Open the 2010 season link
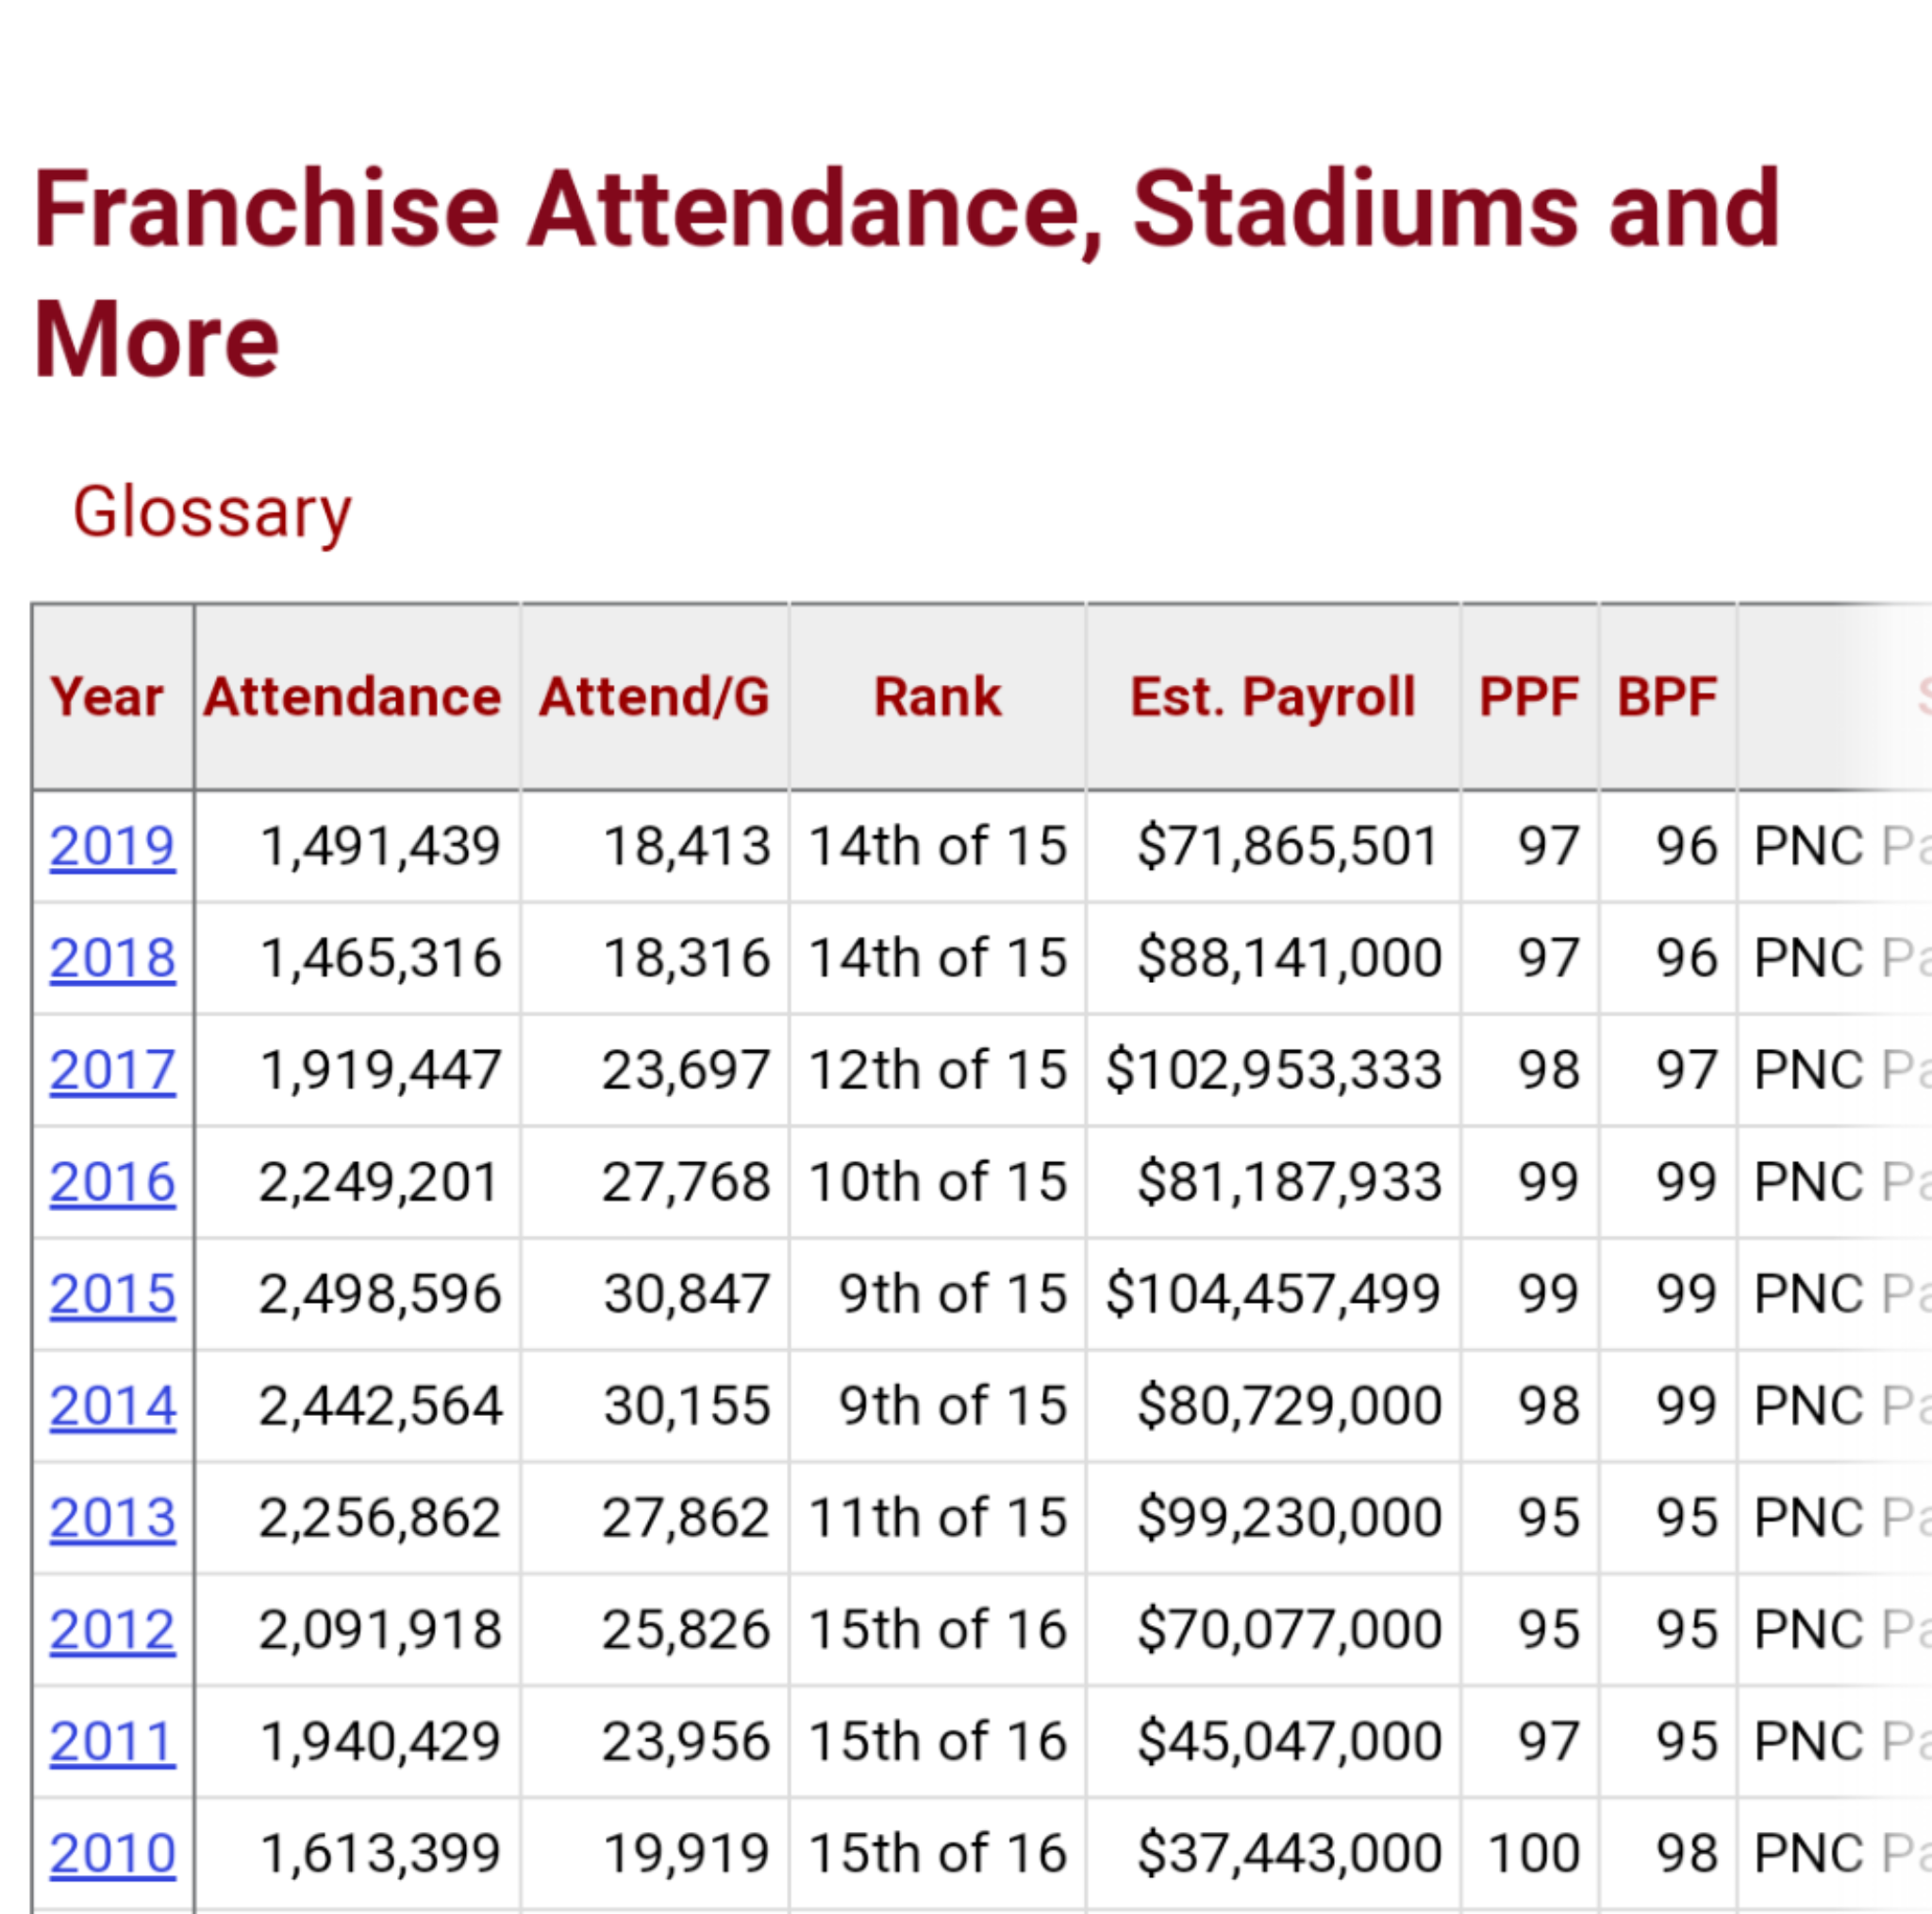This screenshot has width=1932, height=1914. coord(112,1854)
